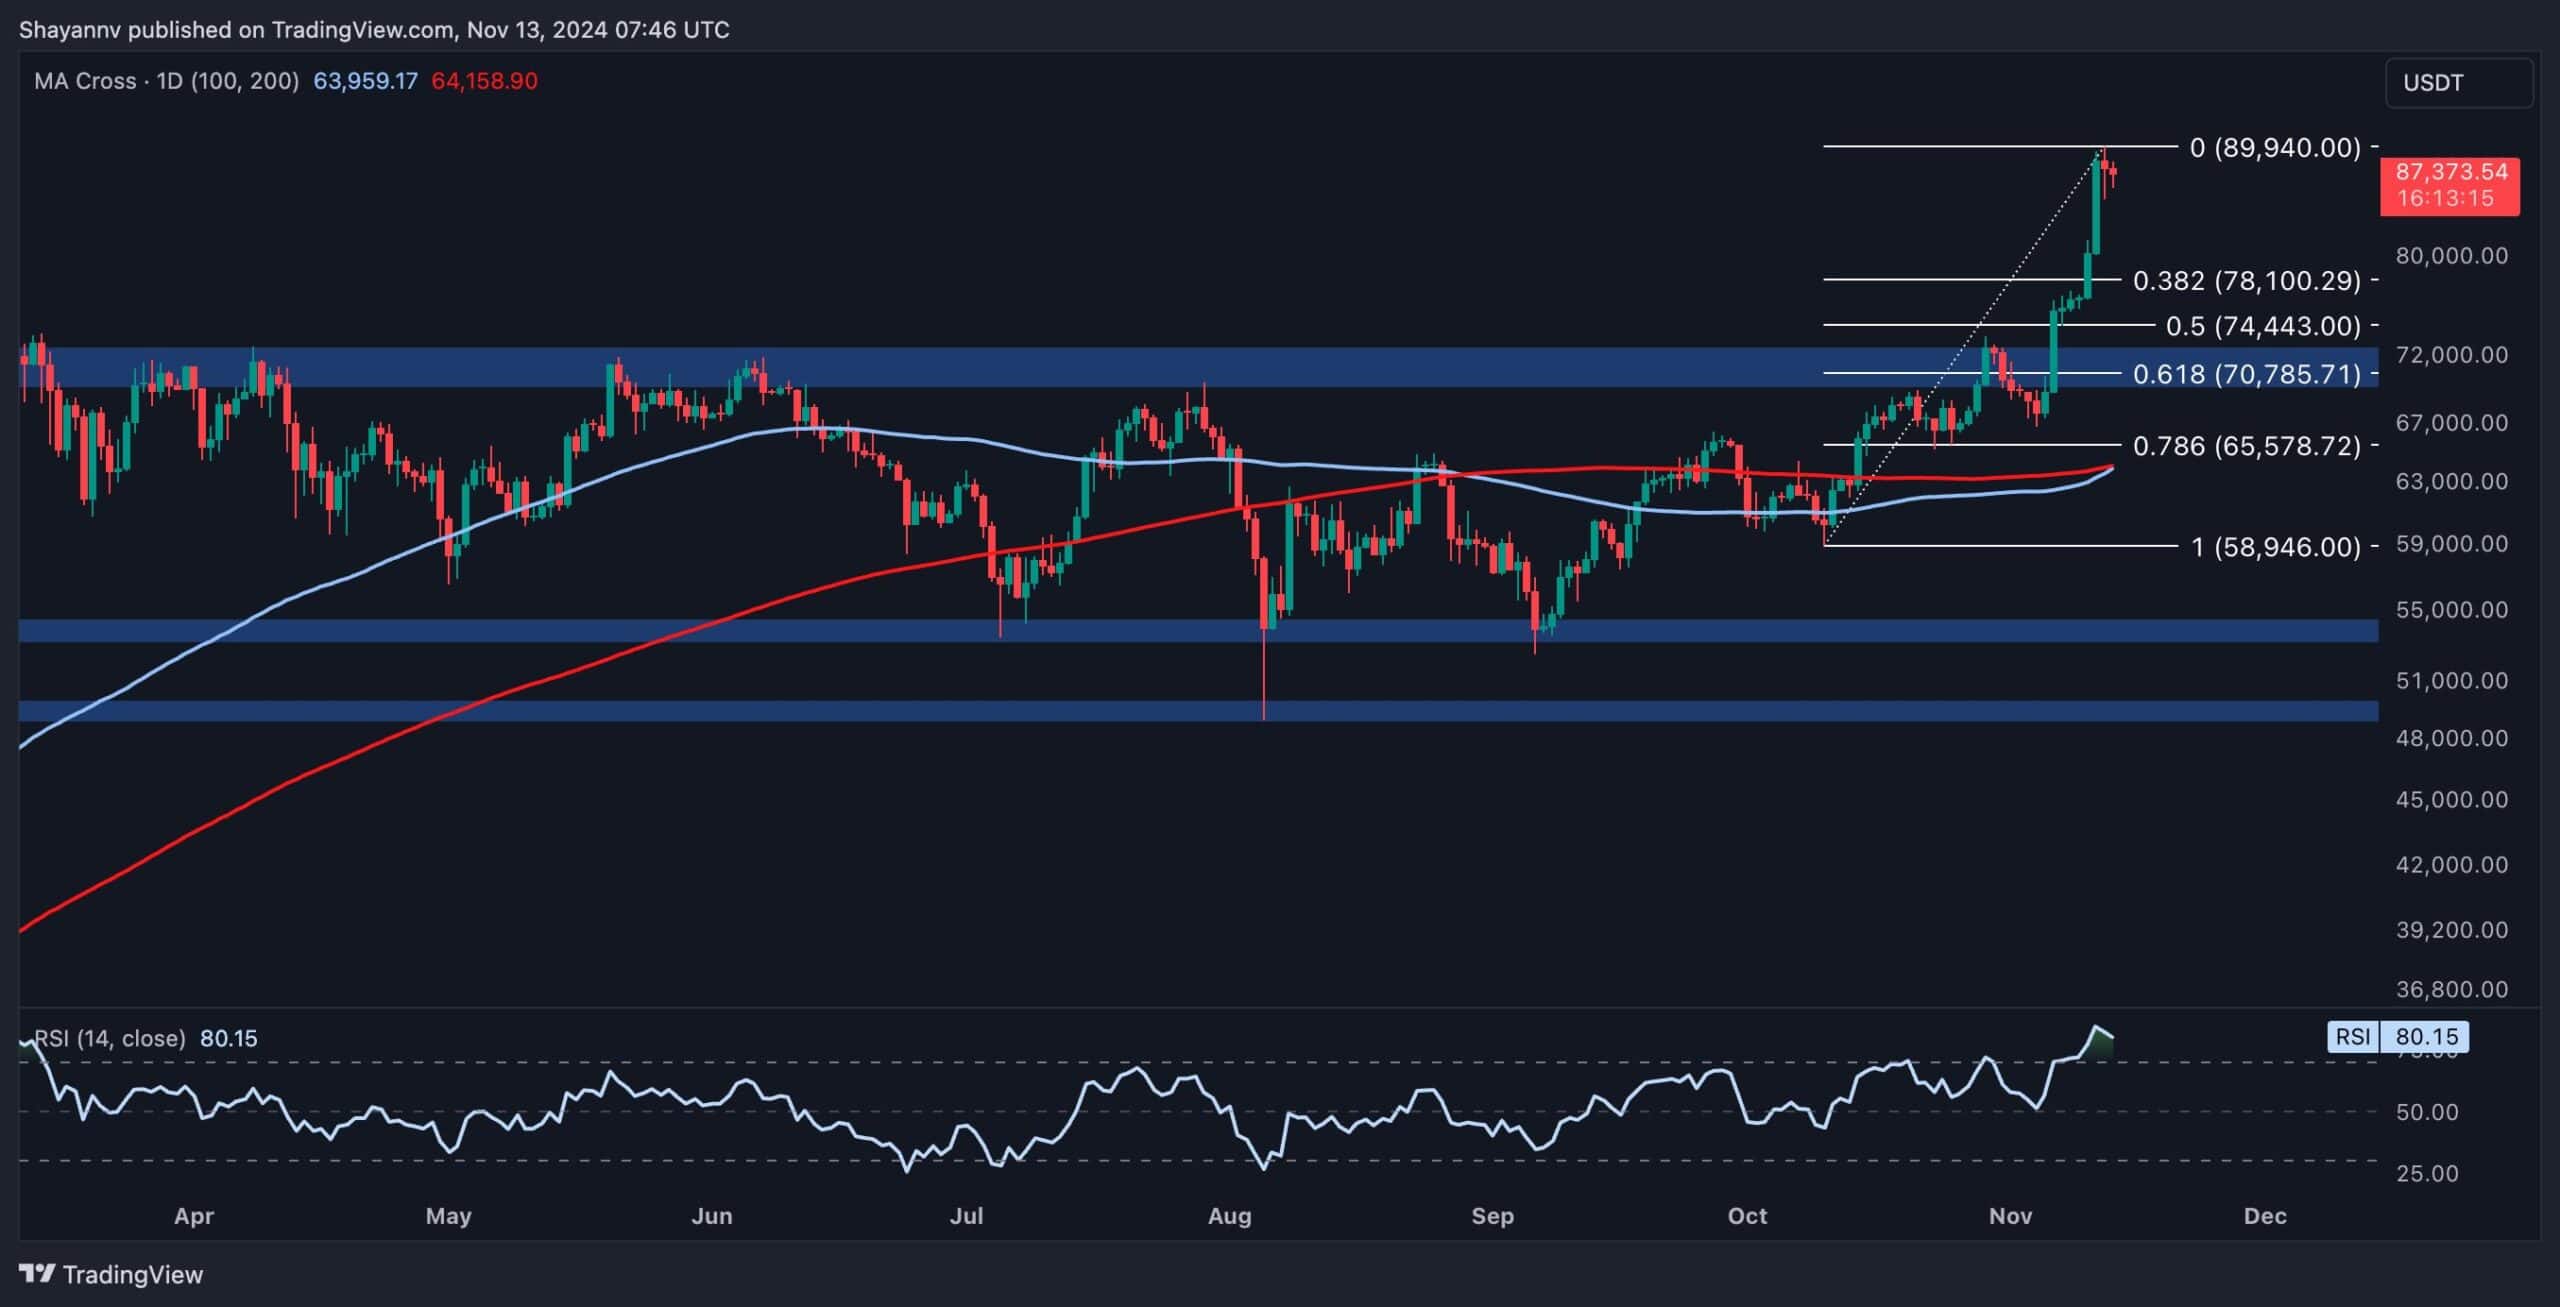Click the Dec label on time axis
Screen dimensions: 2560x1307
2265,1216
